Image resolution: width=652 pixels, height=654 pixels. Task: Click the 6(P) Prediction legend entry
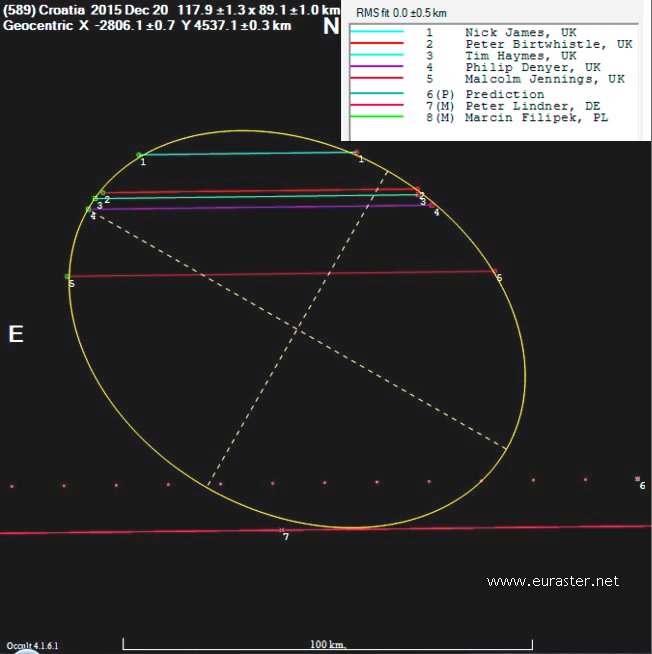pyautogui.click(x=505, y=95)
